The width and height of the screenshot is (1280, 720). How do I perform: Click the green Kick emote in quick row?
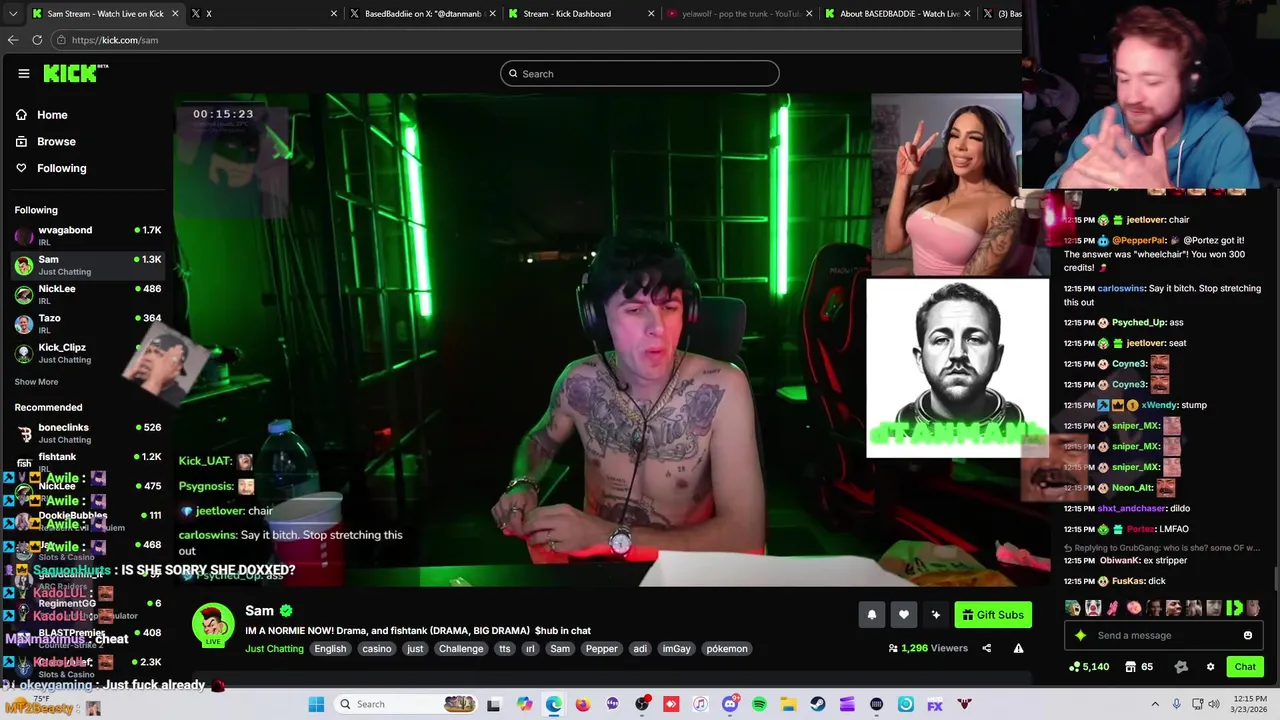(x=1234, y=607)
